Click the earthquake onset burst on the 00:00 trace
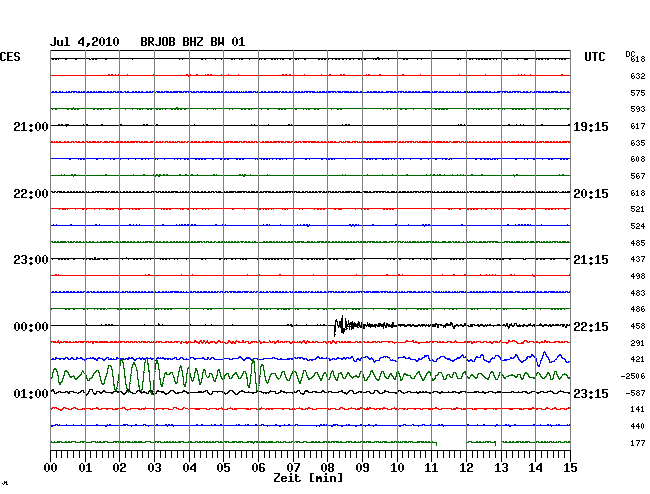The image size is (650, 494). [344, 325]
